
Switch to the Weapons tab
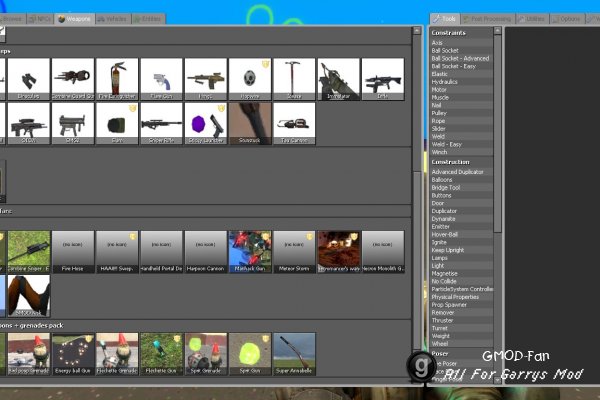pyautogui.click(x=74, y=19)
